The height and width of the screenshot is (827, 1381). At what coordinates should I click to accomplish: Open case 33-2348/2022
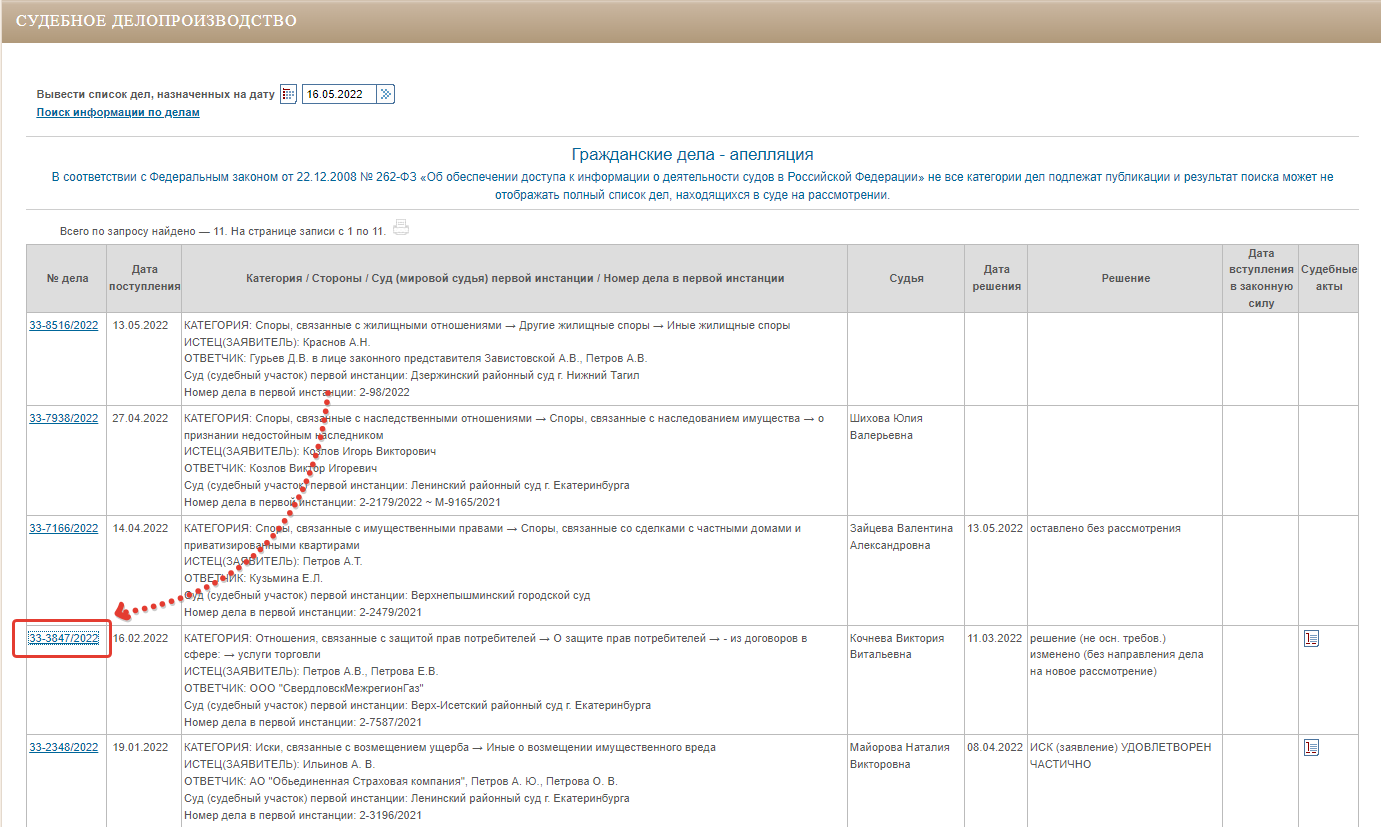[x=64, y=747]
